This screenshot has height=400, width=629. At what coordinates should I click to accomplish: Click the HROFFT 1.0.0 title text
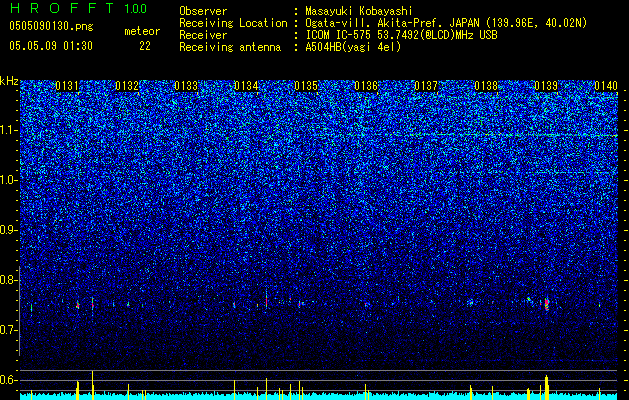tap(78, 8)
